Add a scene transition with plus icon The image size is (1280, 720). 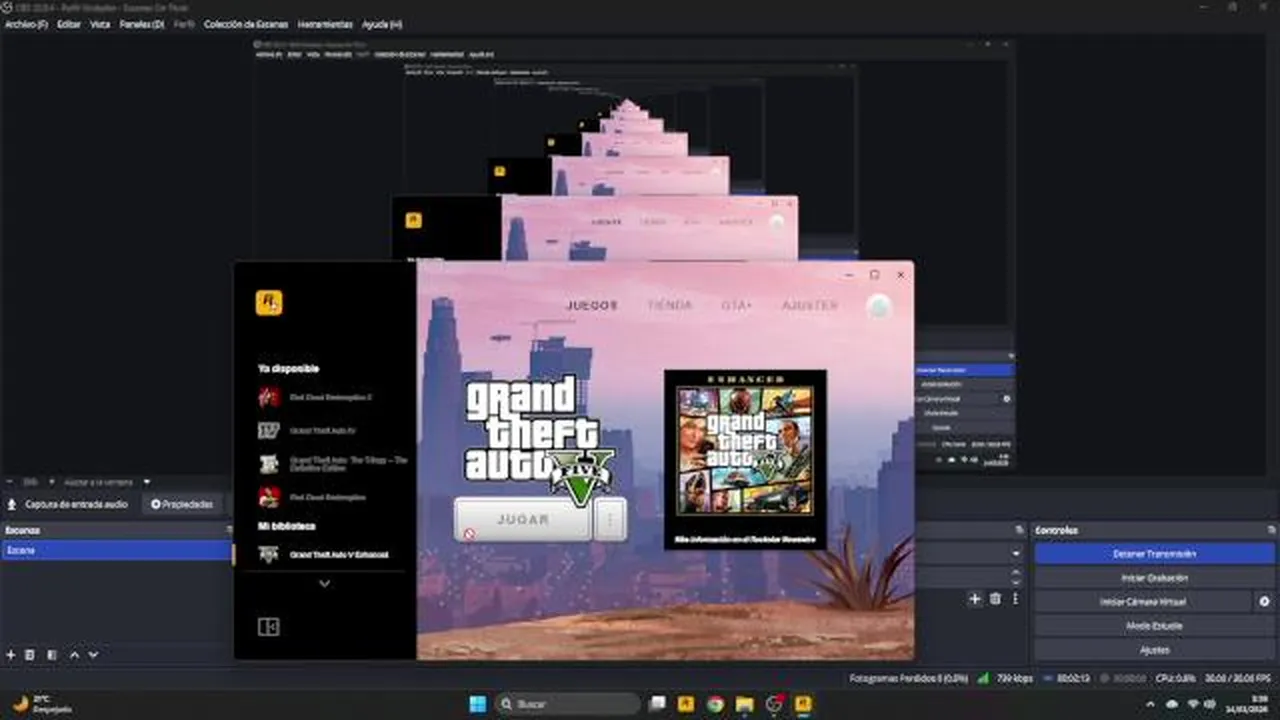coord(975,599)
